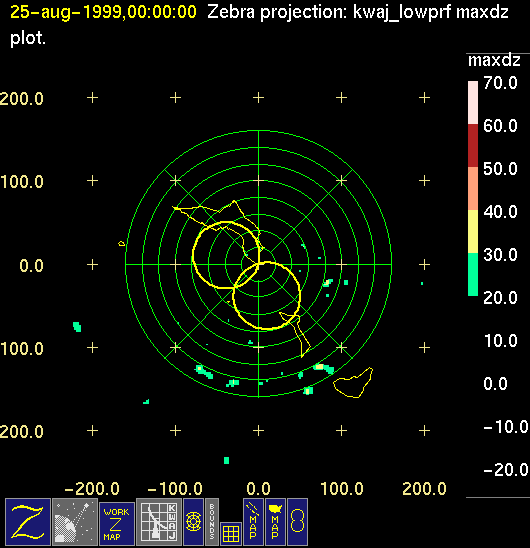Click the US outline MAP icon
530x548 pixels.
point(275,522)
